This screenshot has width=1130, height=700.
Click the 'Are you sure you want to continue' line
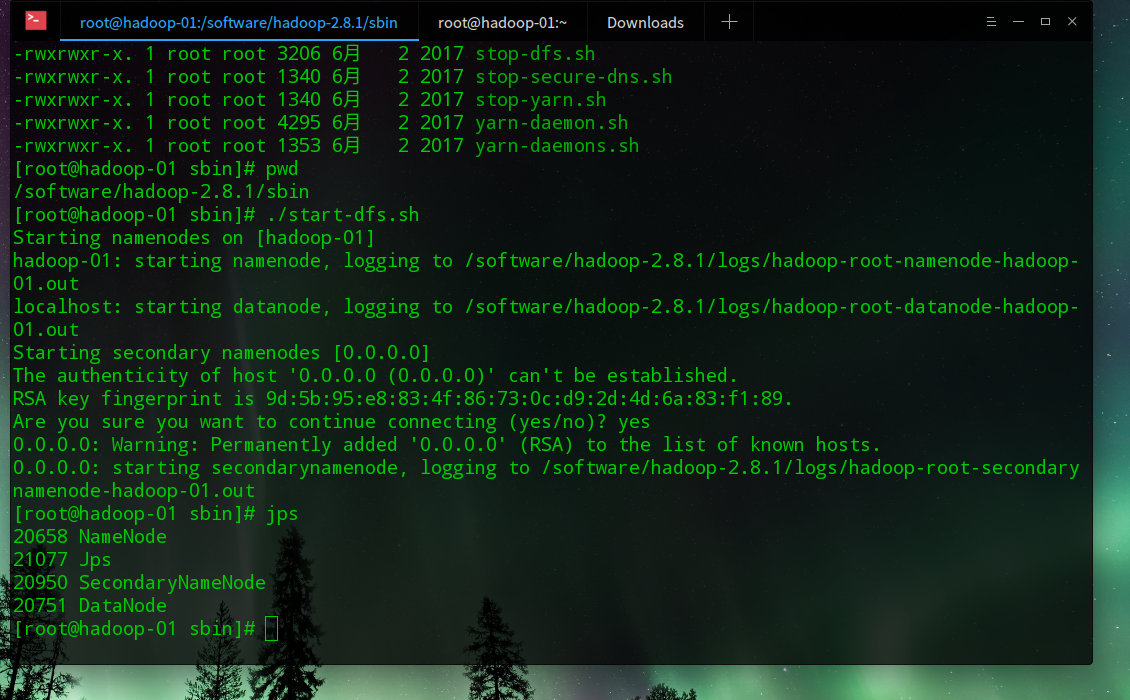click(332, 422)
